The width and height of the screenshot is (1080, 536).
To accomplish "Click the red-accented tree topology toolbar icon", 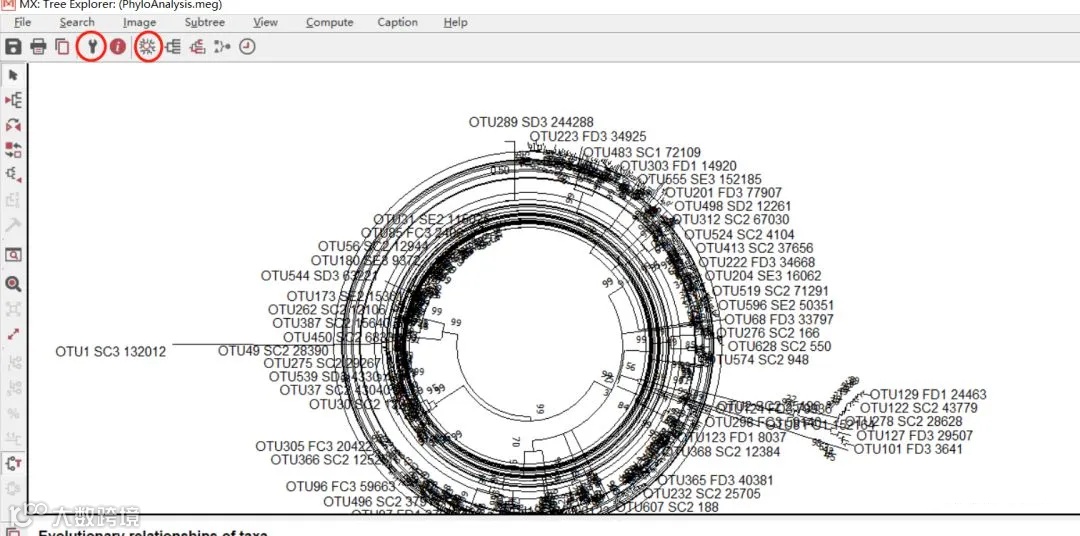I will point(198,47).
